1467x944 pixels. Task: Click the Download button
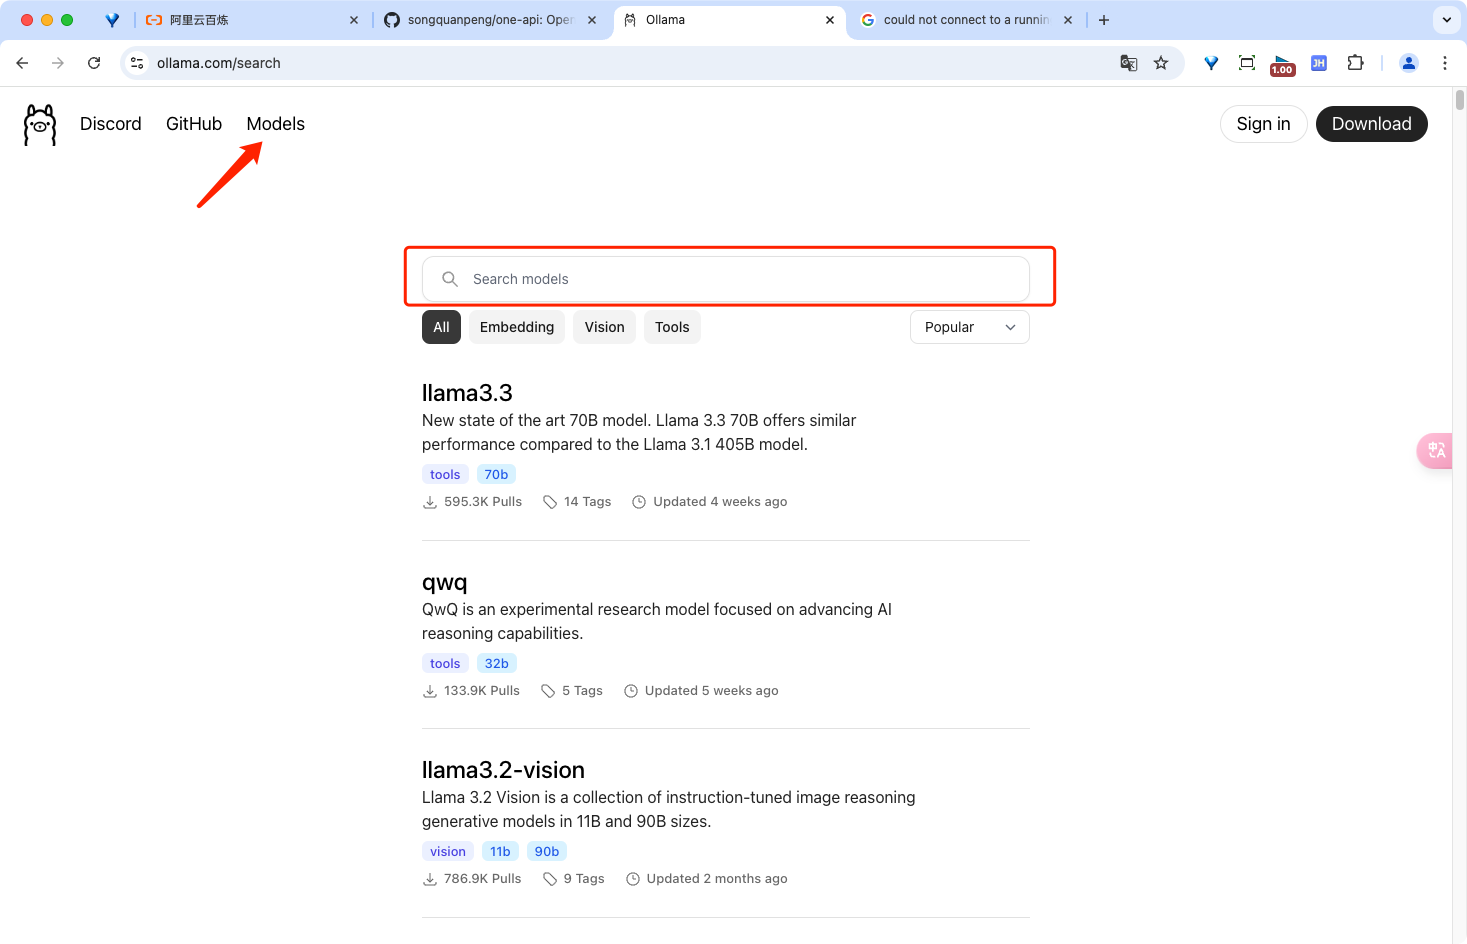(x=1371, y=124)
